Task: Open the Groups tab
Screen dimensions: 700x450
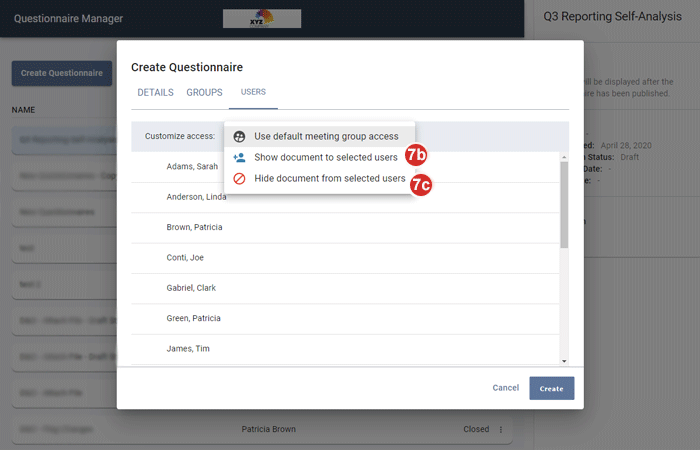Action: 204,93
